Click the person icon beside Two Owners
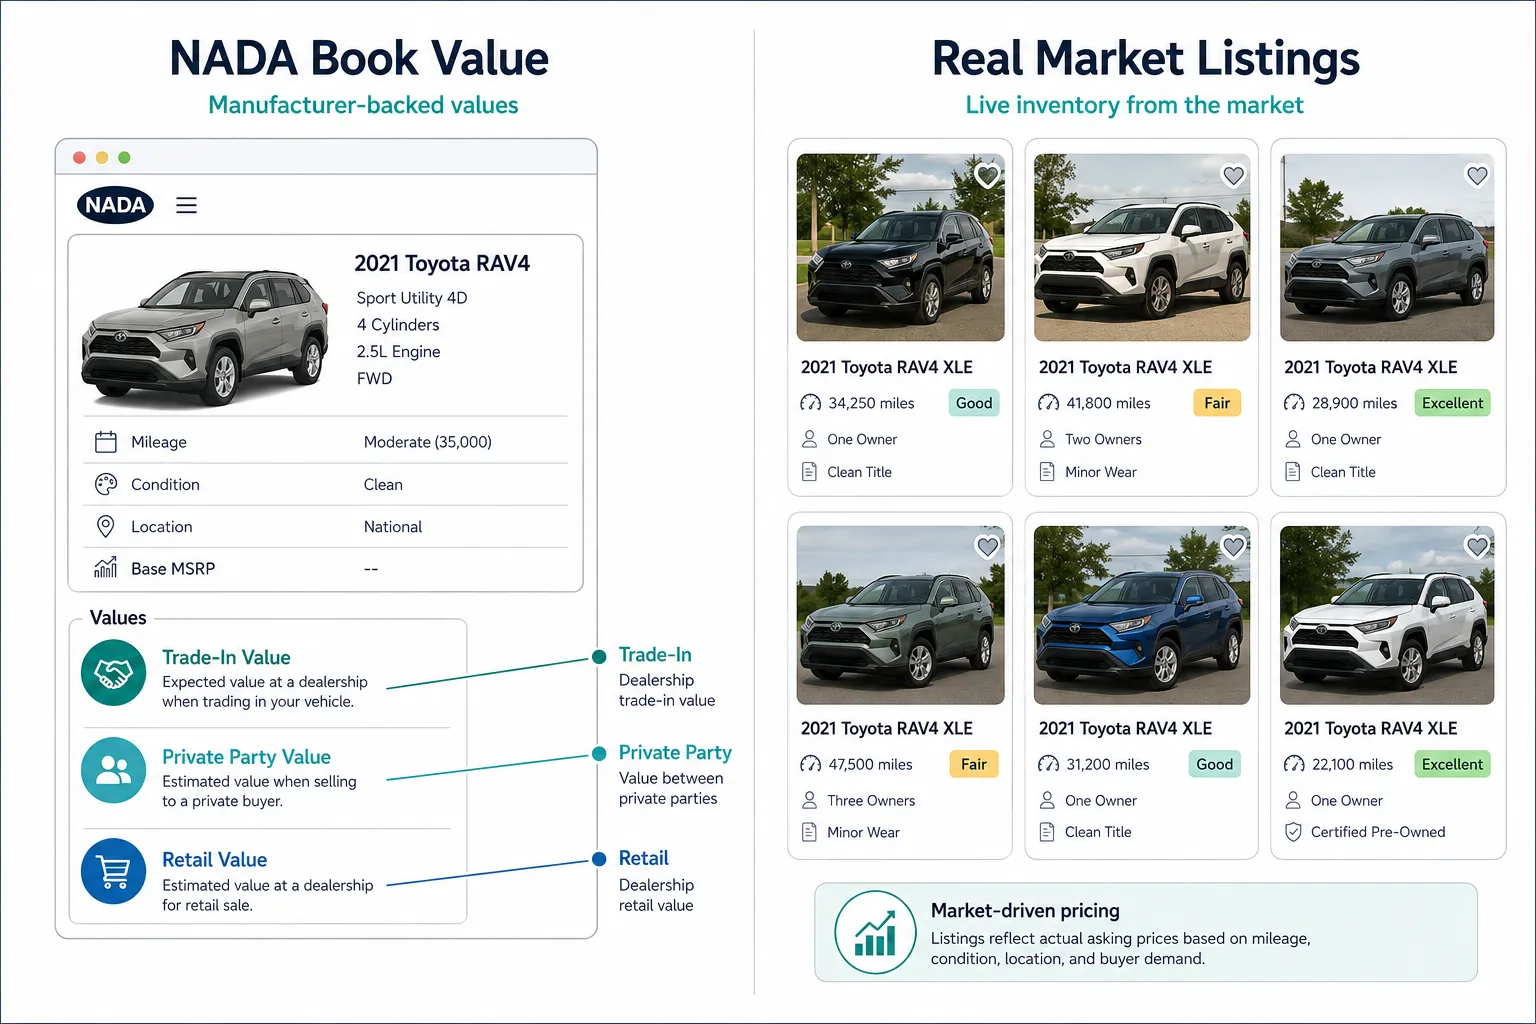1536x1024 pixels. pyautogui.click(x=1047, y=439)
